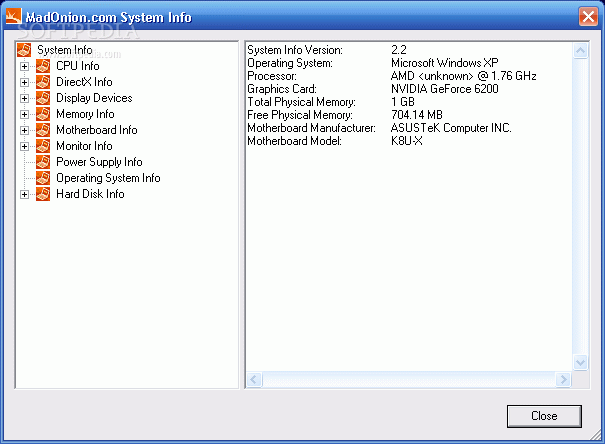Click the DirectX Info node icon

click(x=43, y=82)
